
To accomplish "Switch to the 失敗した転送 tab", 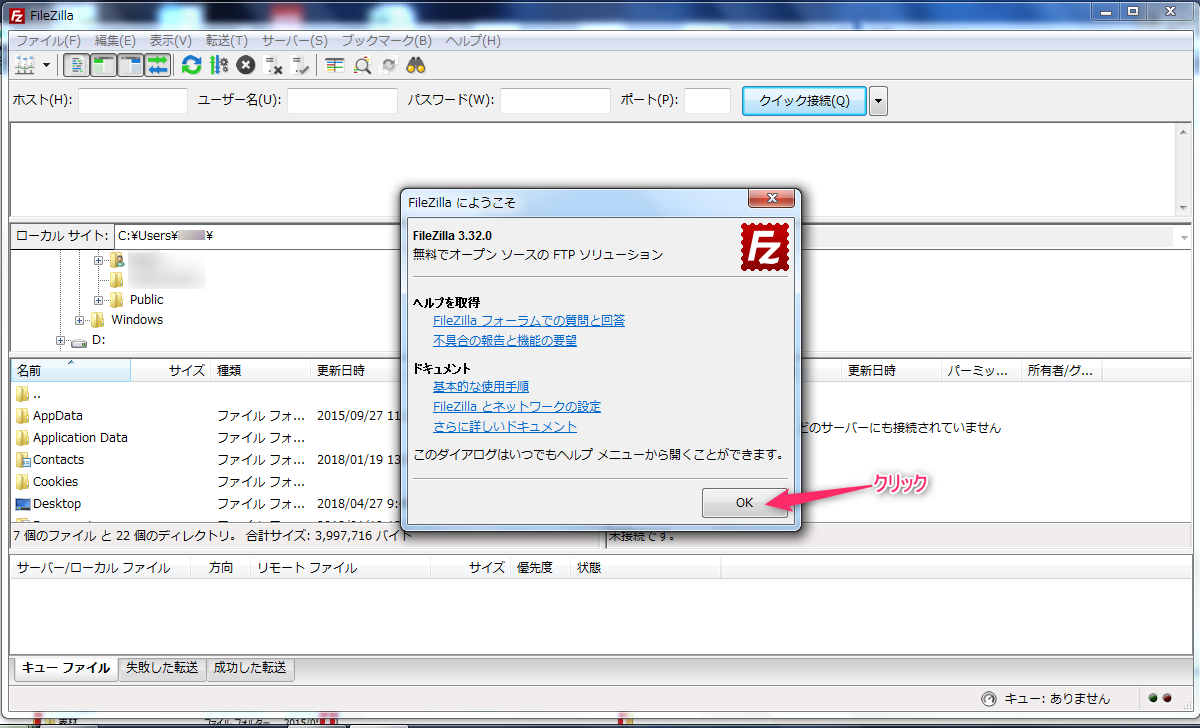I will point(162,668).
